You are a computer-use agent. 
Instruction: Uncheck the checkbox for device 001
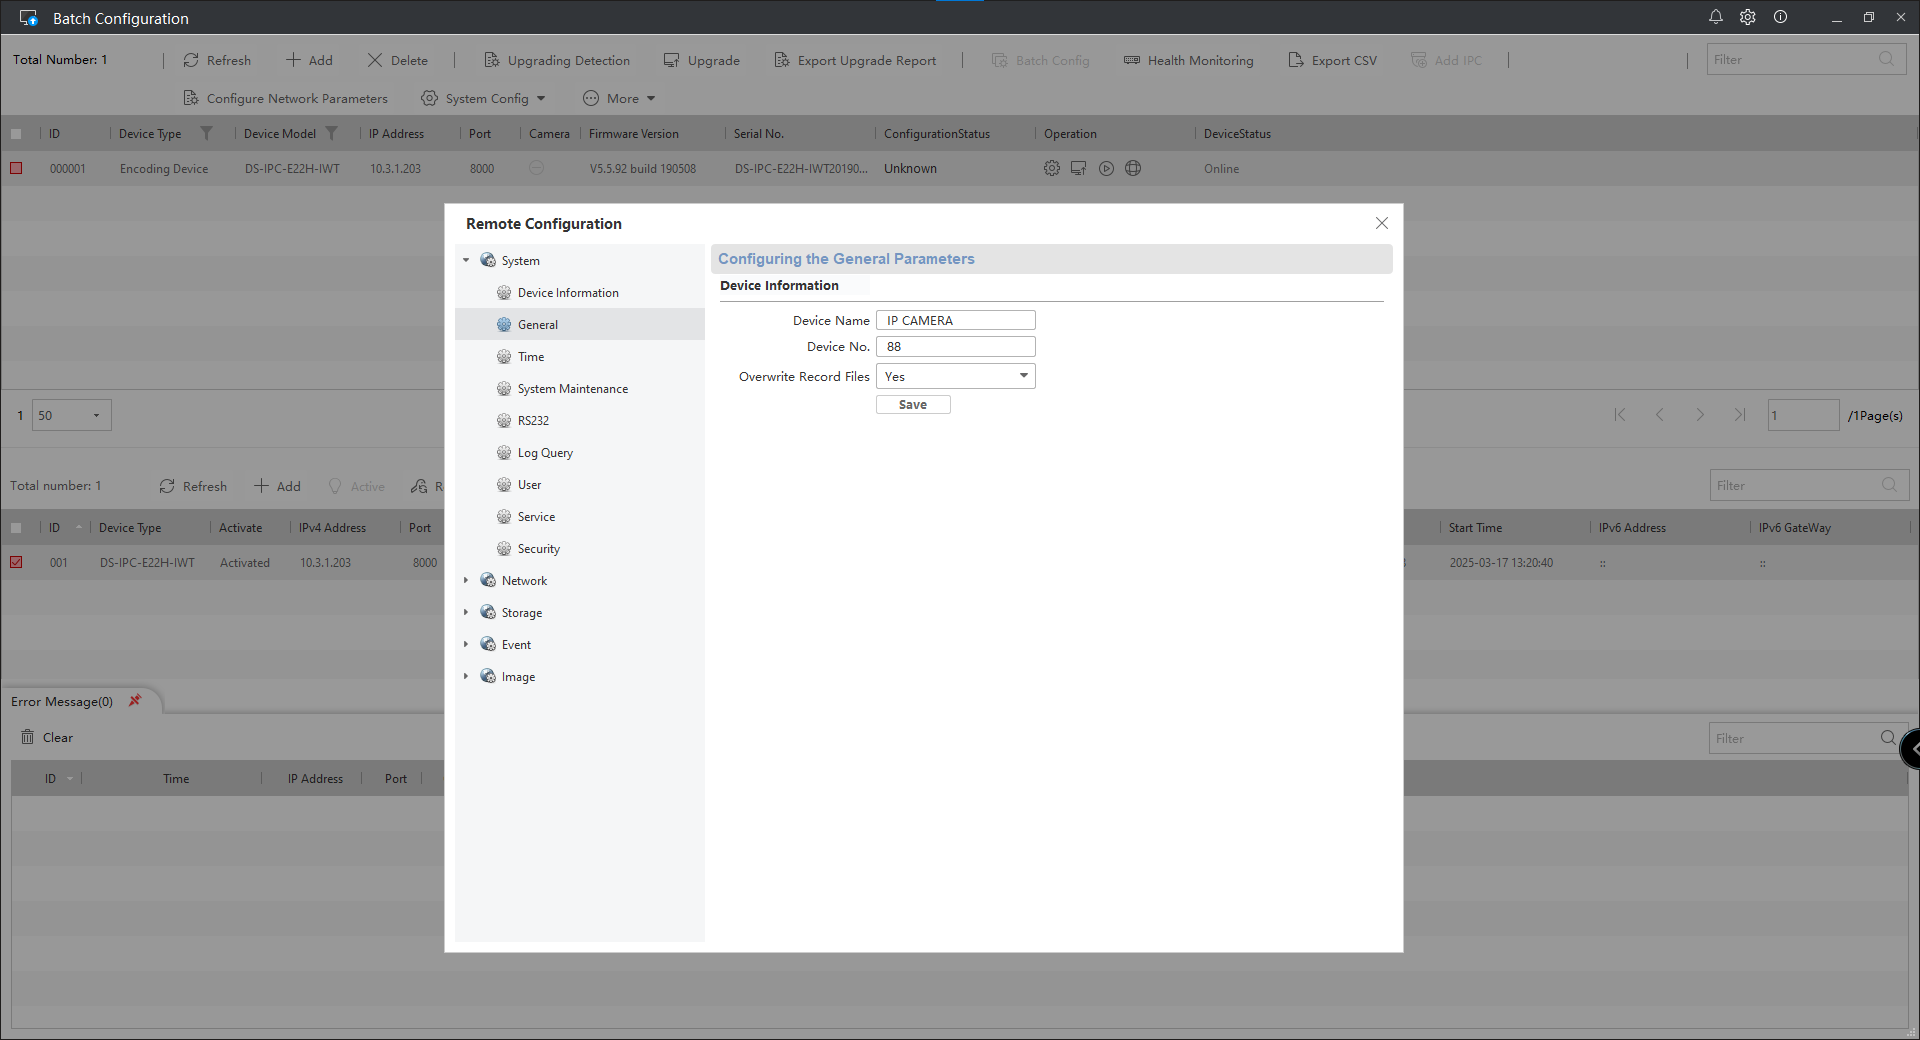point(16,563)
